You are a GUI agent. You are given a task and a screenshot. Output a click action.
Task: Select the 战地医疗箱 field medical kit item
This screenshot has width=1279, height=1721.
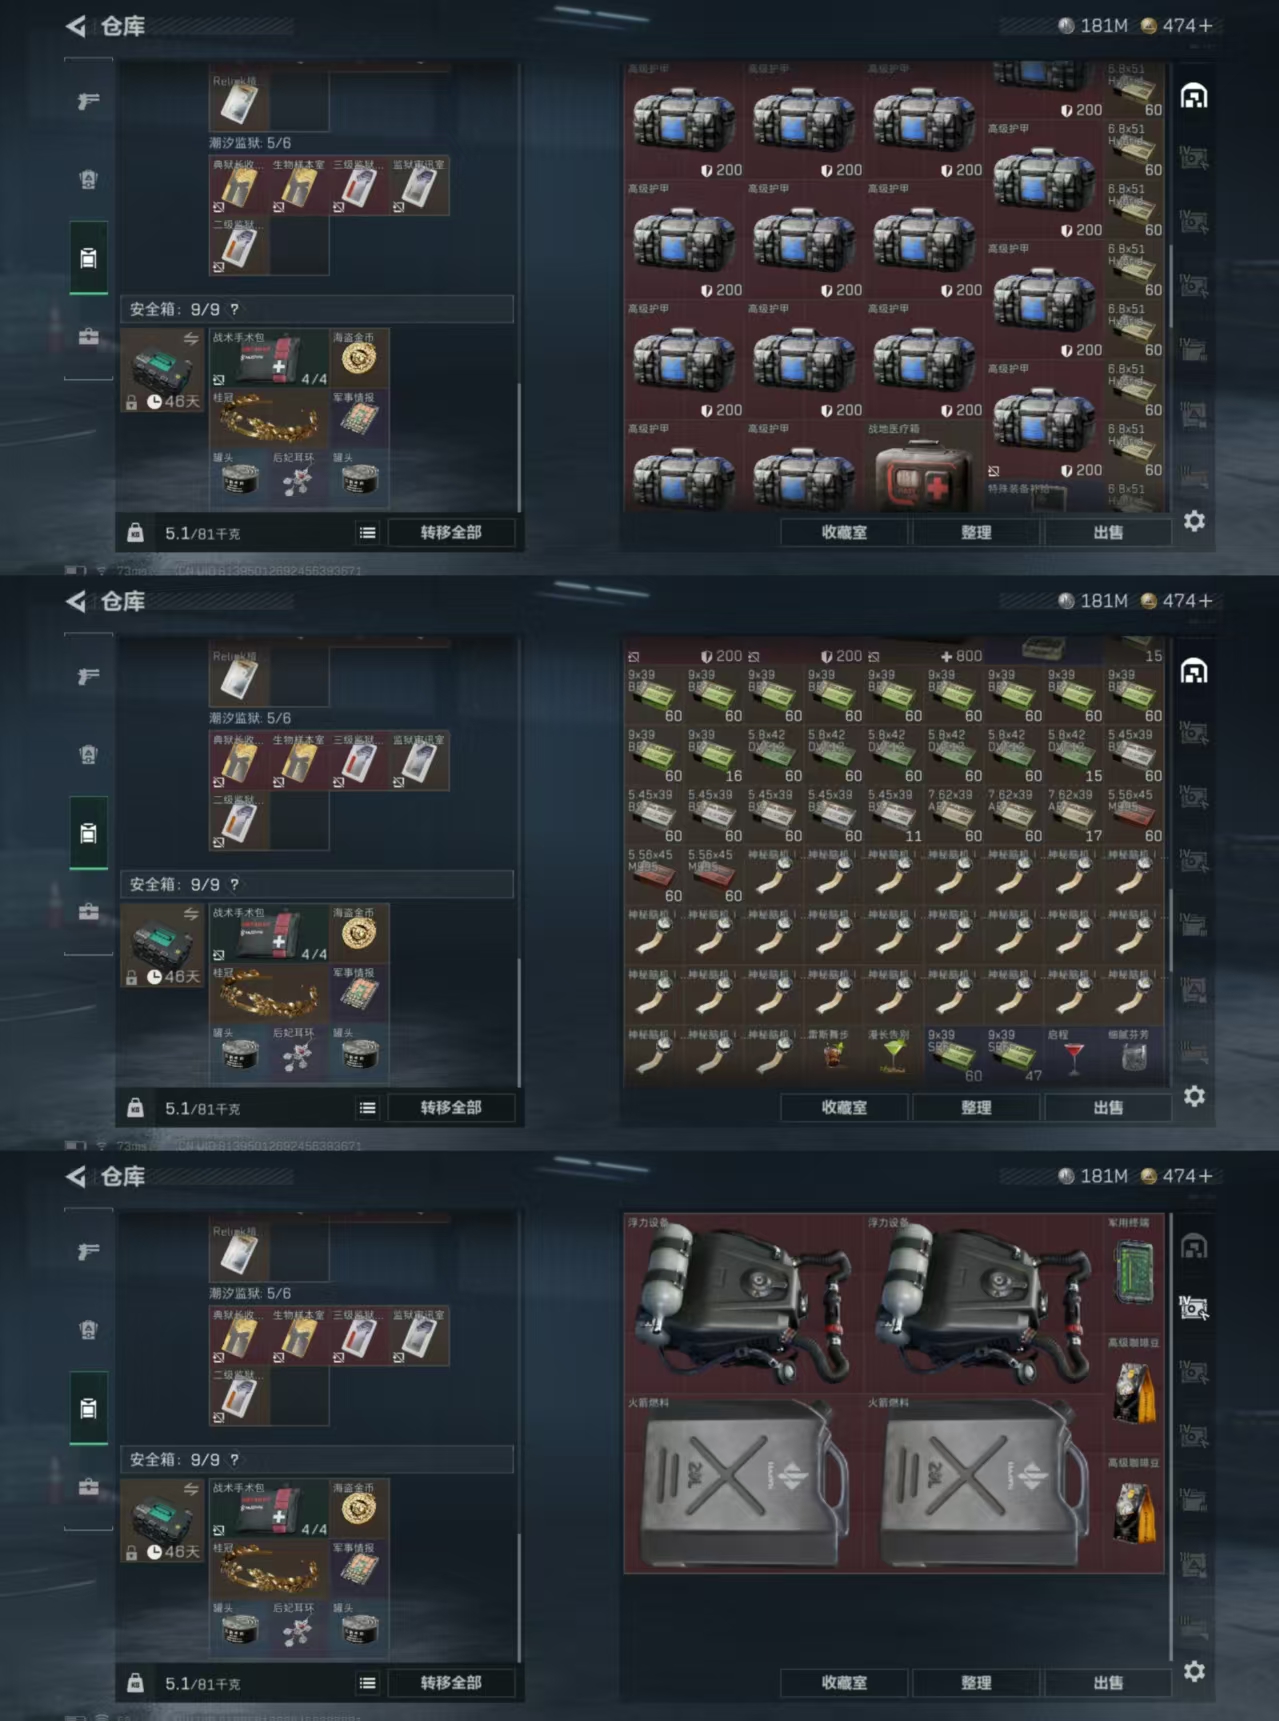(923, 467)
